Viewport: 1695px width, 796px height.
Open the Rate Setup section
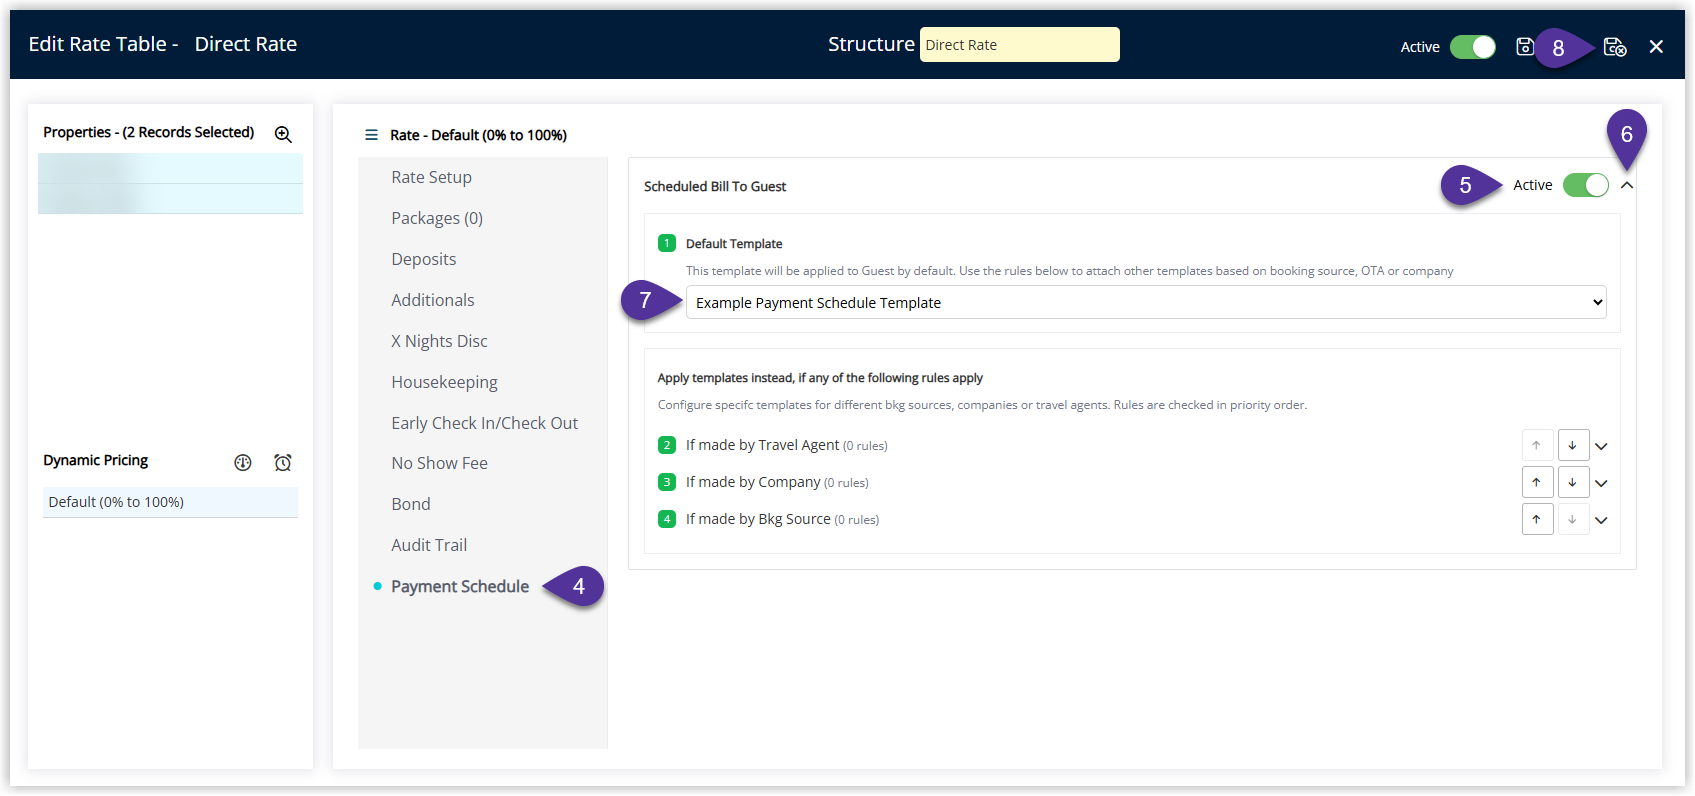click(431, 177)
